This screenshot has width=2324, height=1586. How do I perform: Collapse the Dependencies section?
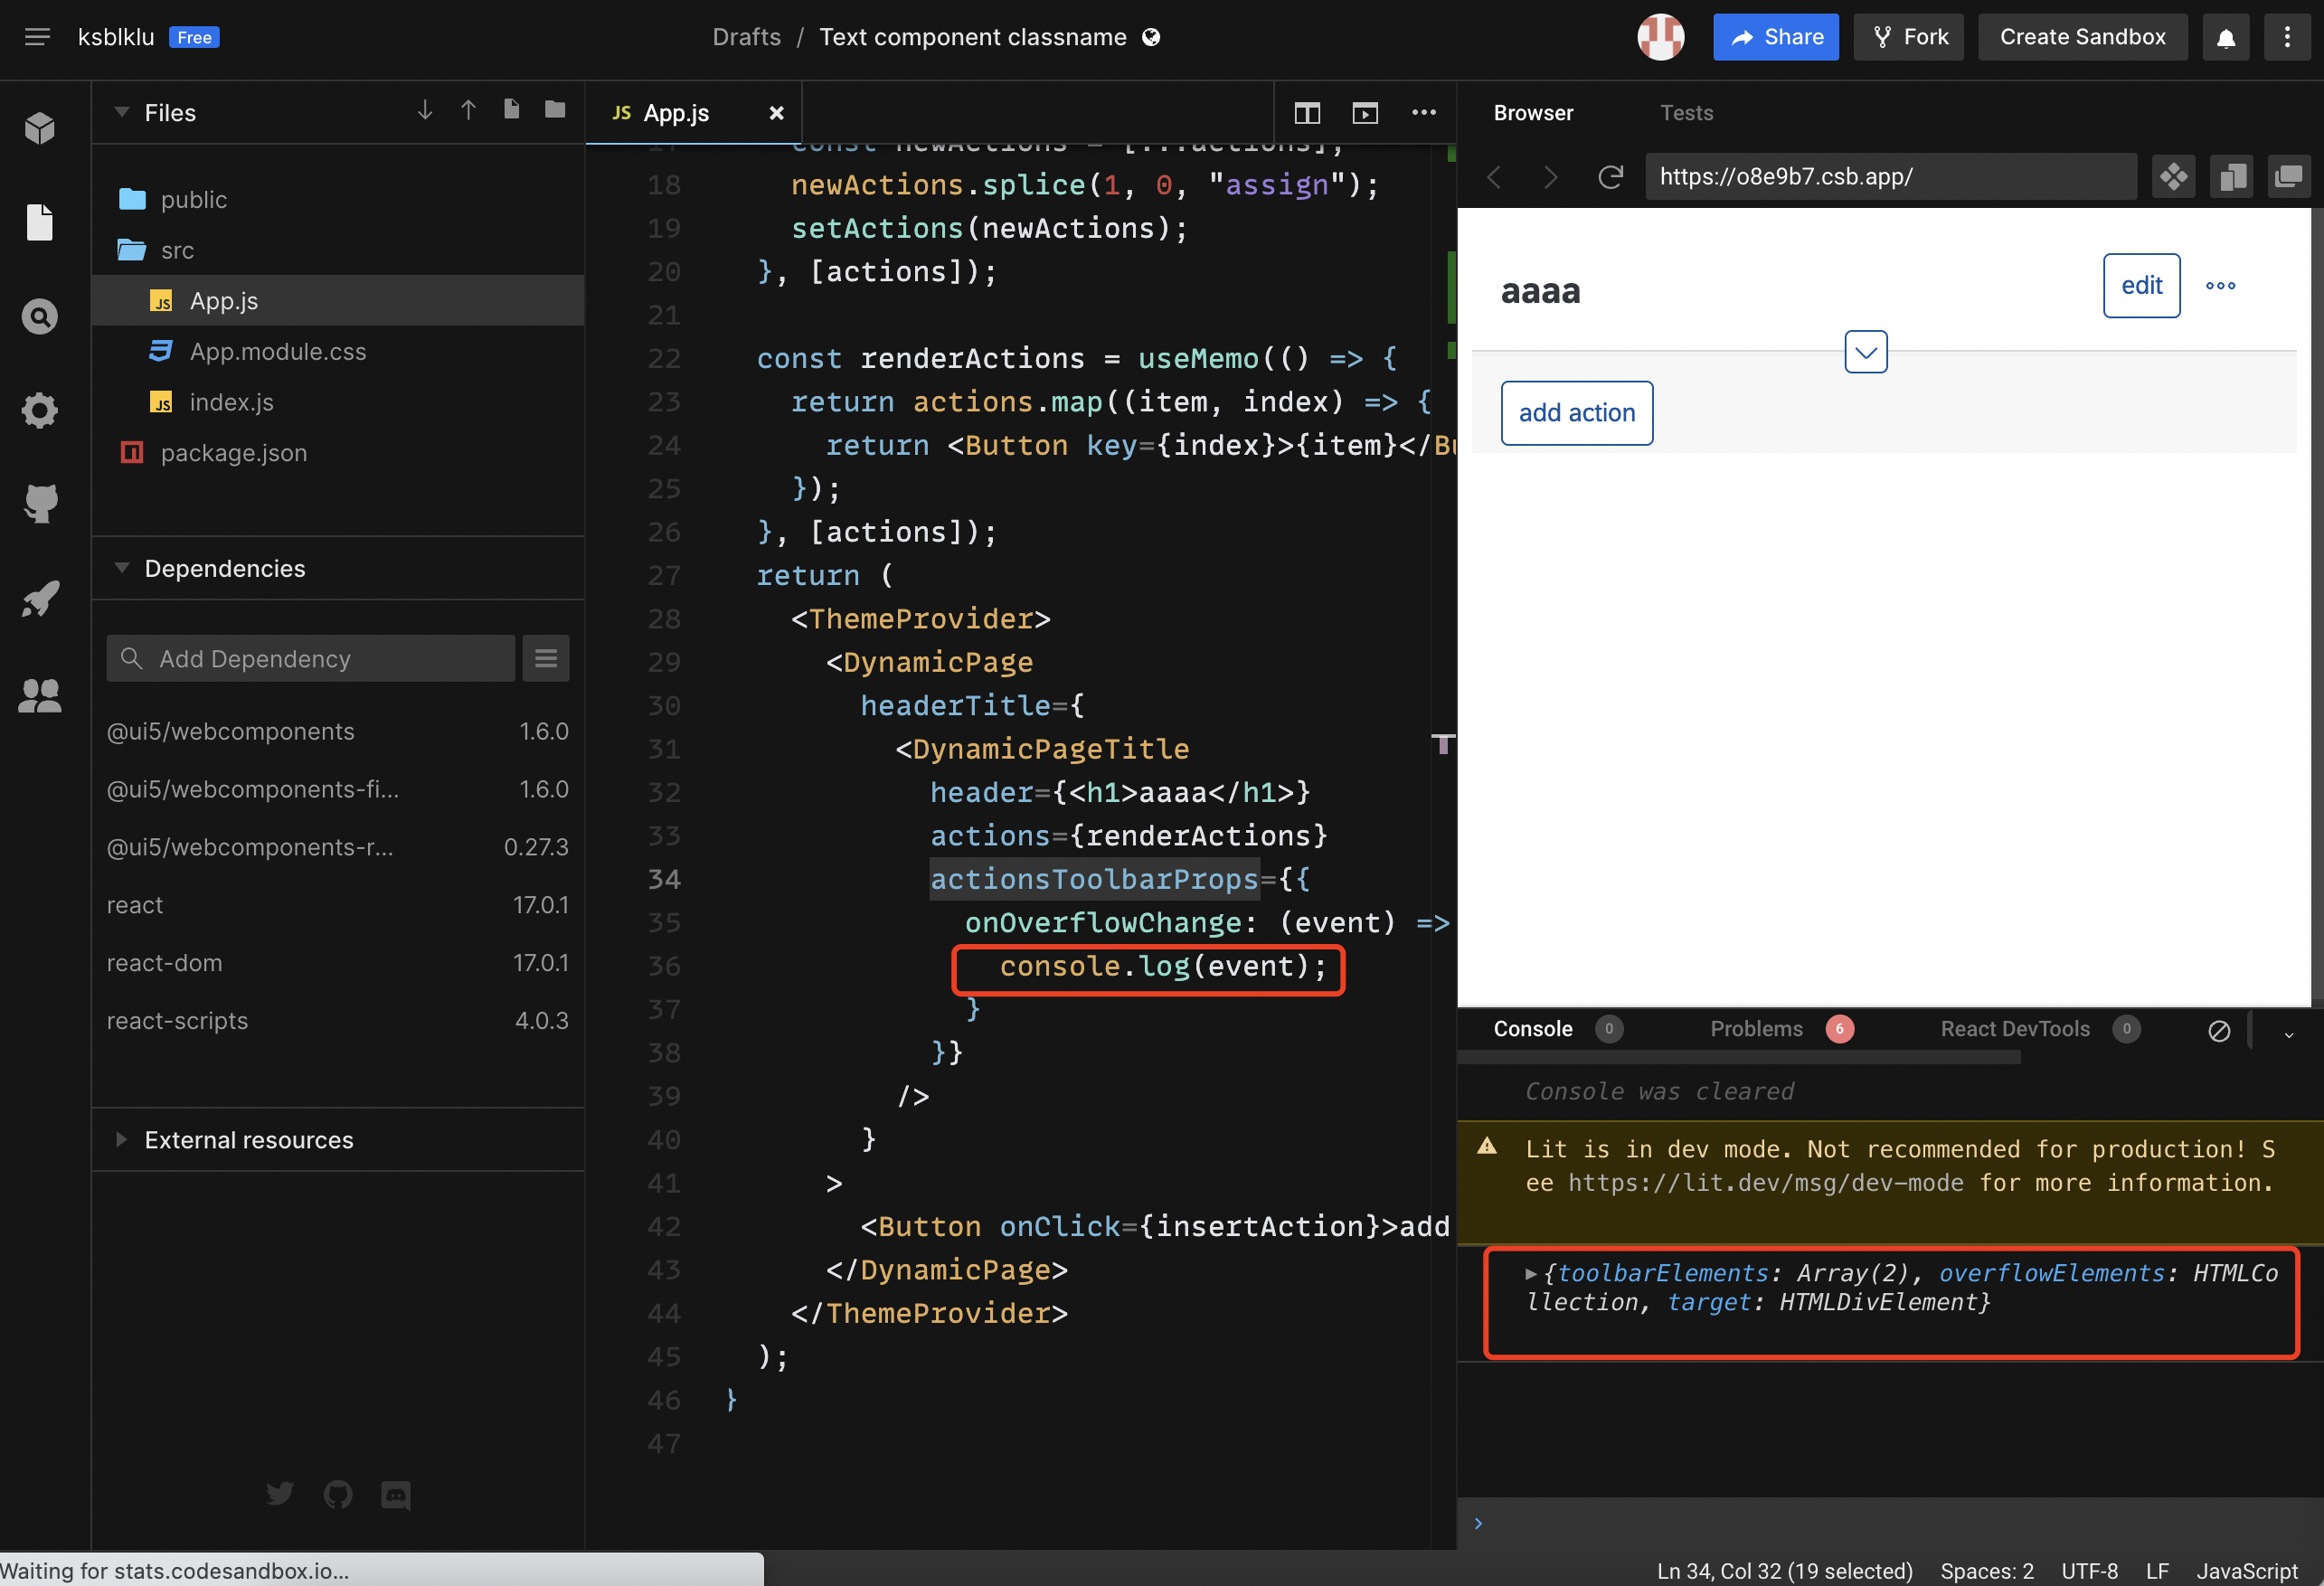click(122, 568)
